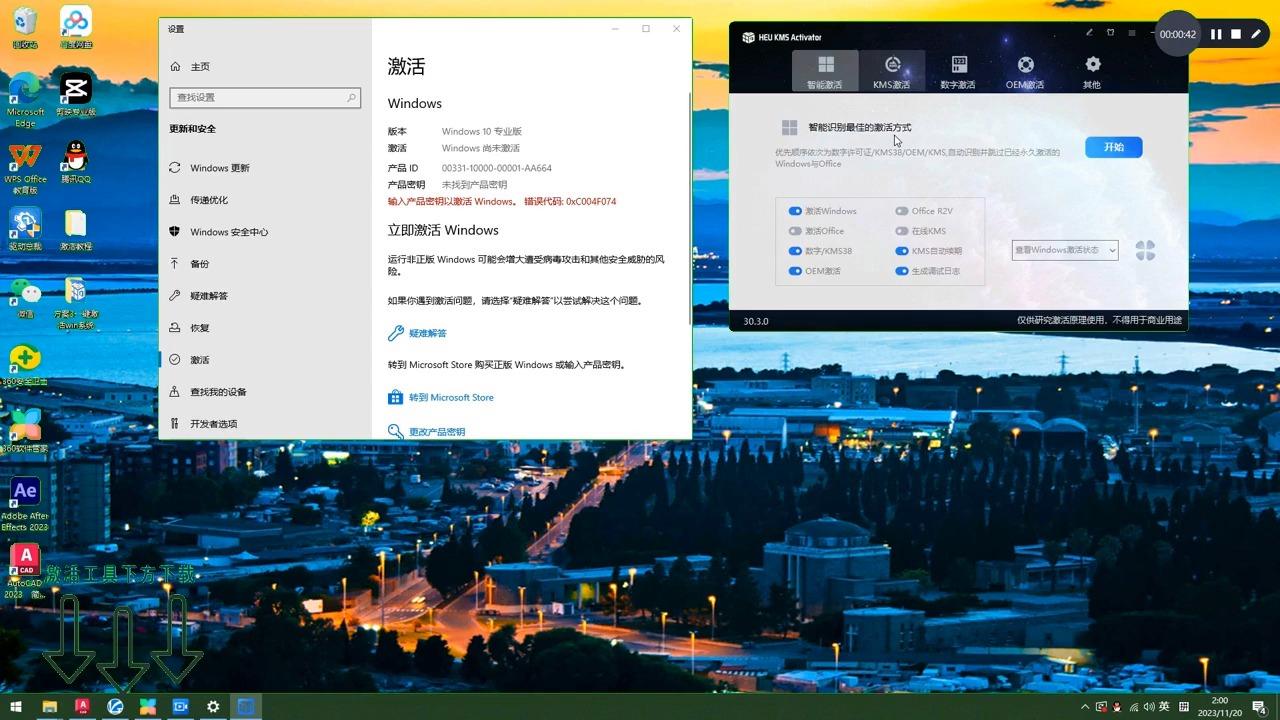The image size is (1280, 720).
Task: Select Windows 更新 in Settings sidebar
Action: (x=265, y=168)
